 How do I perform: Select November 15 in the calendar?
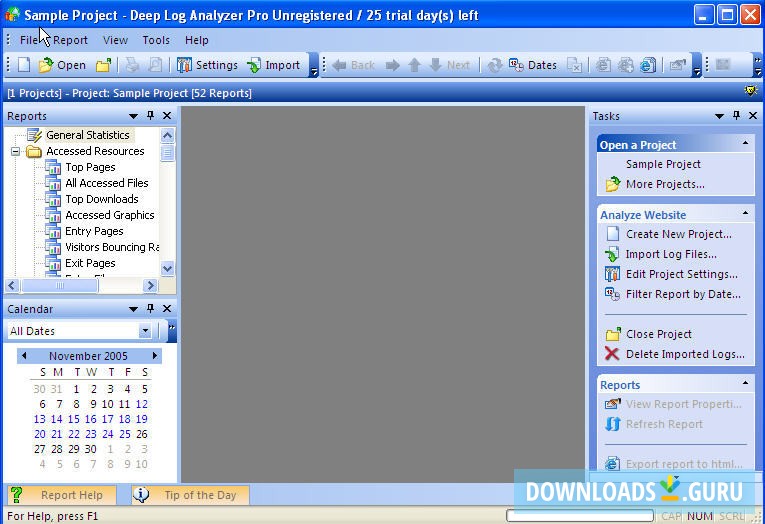74,419
